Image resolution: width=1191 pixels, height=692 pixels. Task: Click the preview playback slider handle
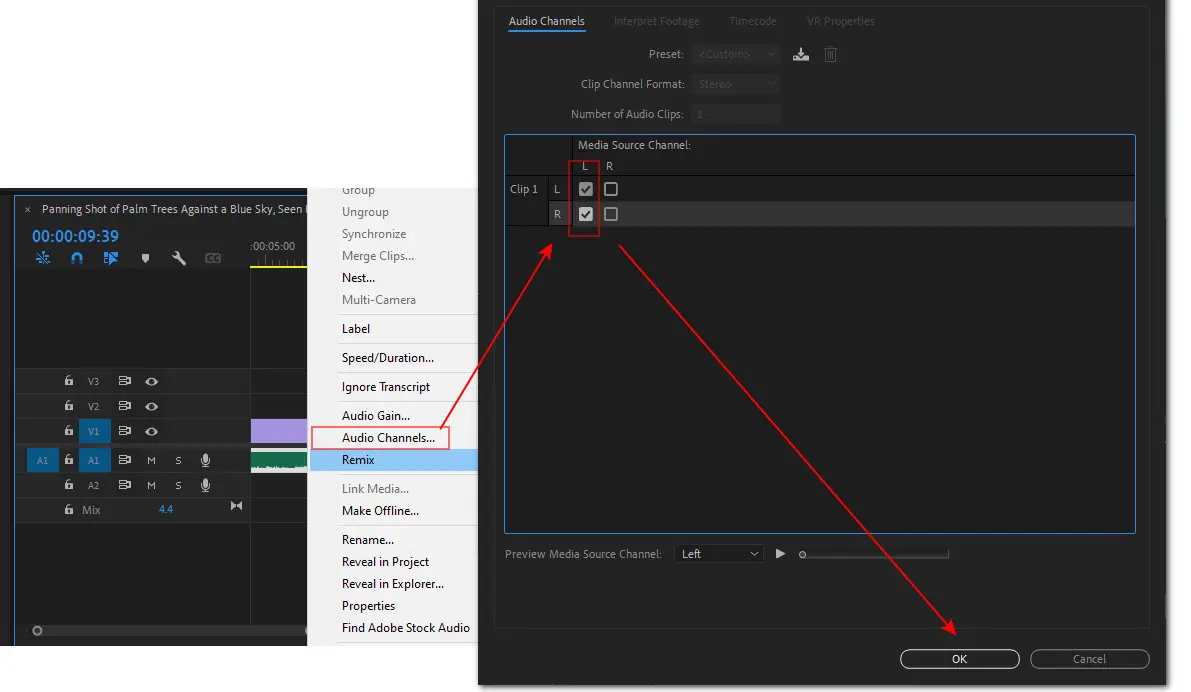802,555
